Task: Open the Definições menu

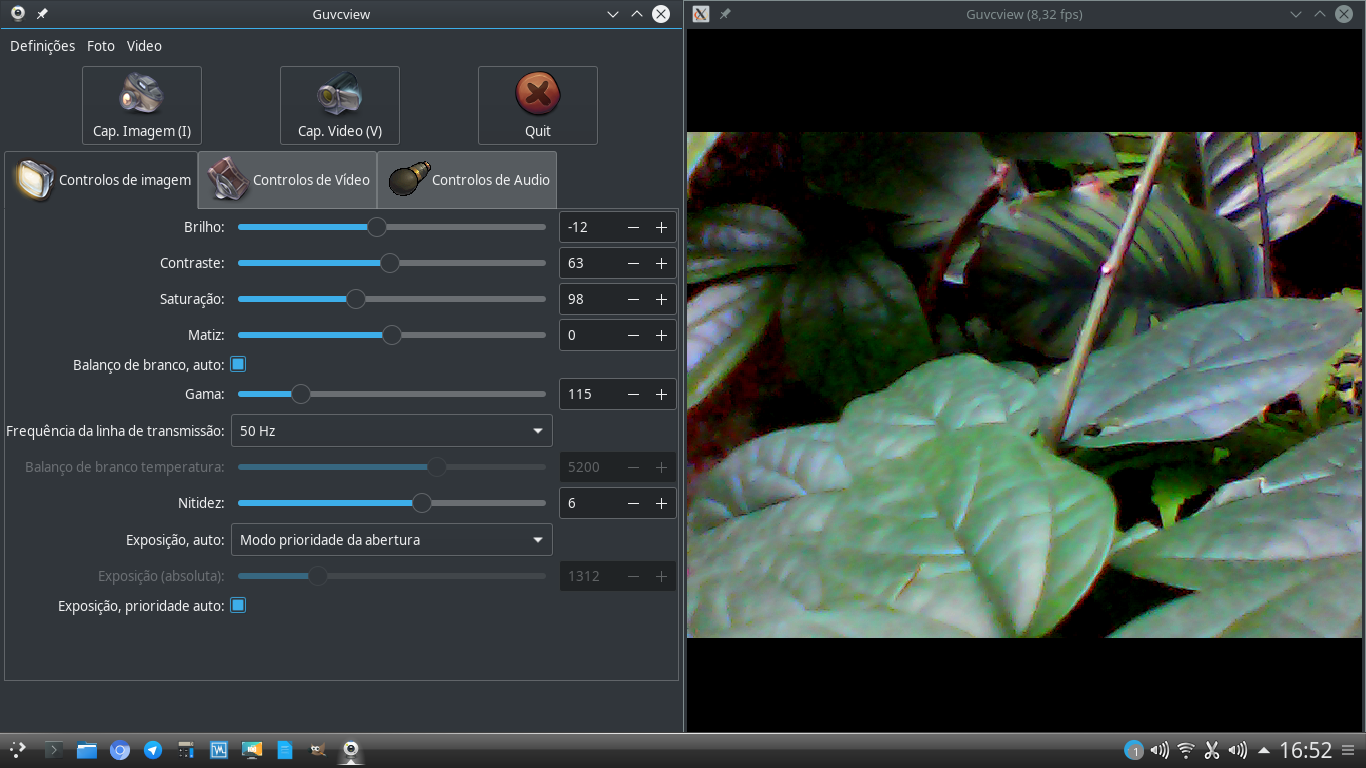Action: [x=42, y=46]
